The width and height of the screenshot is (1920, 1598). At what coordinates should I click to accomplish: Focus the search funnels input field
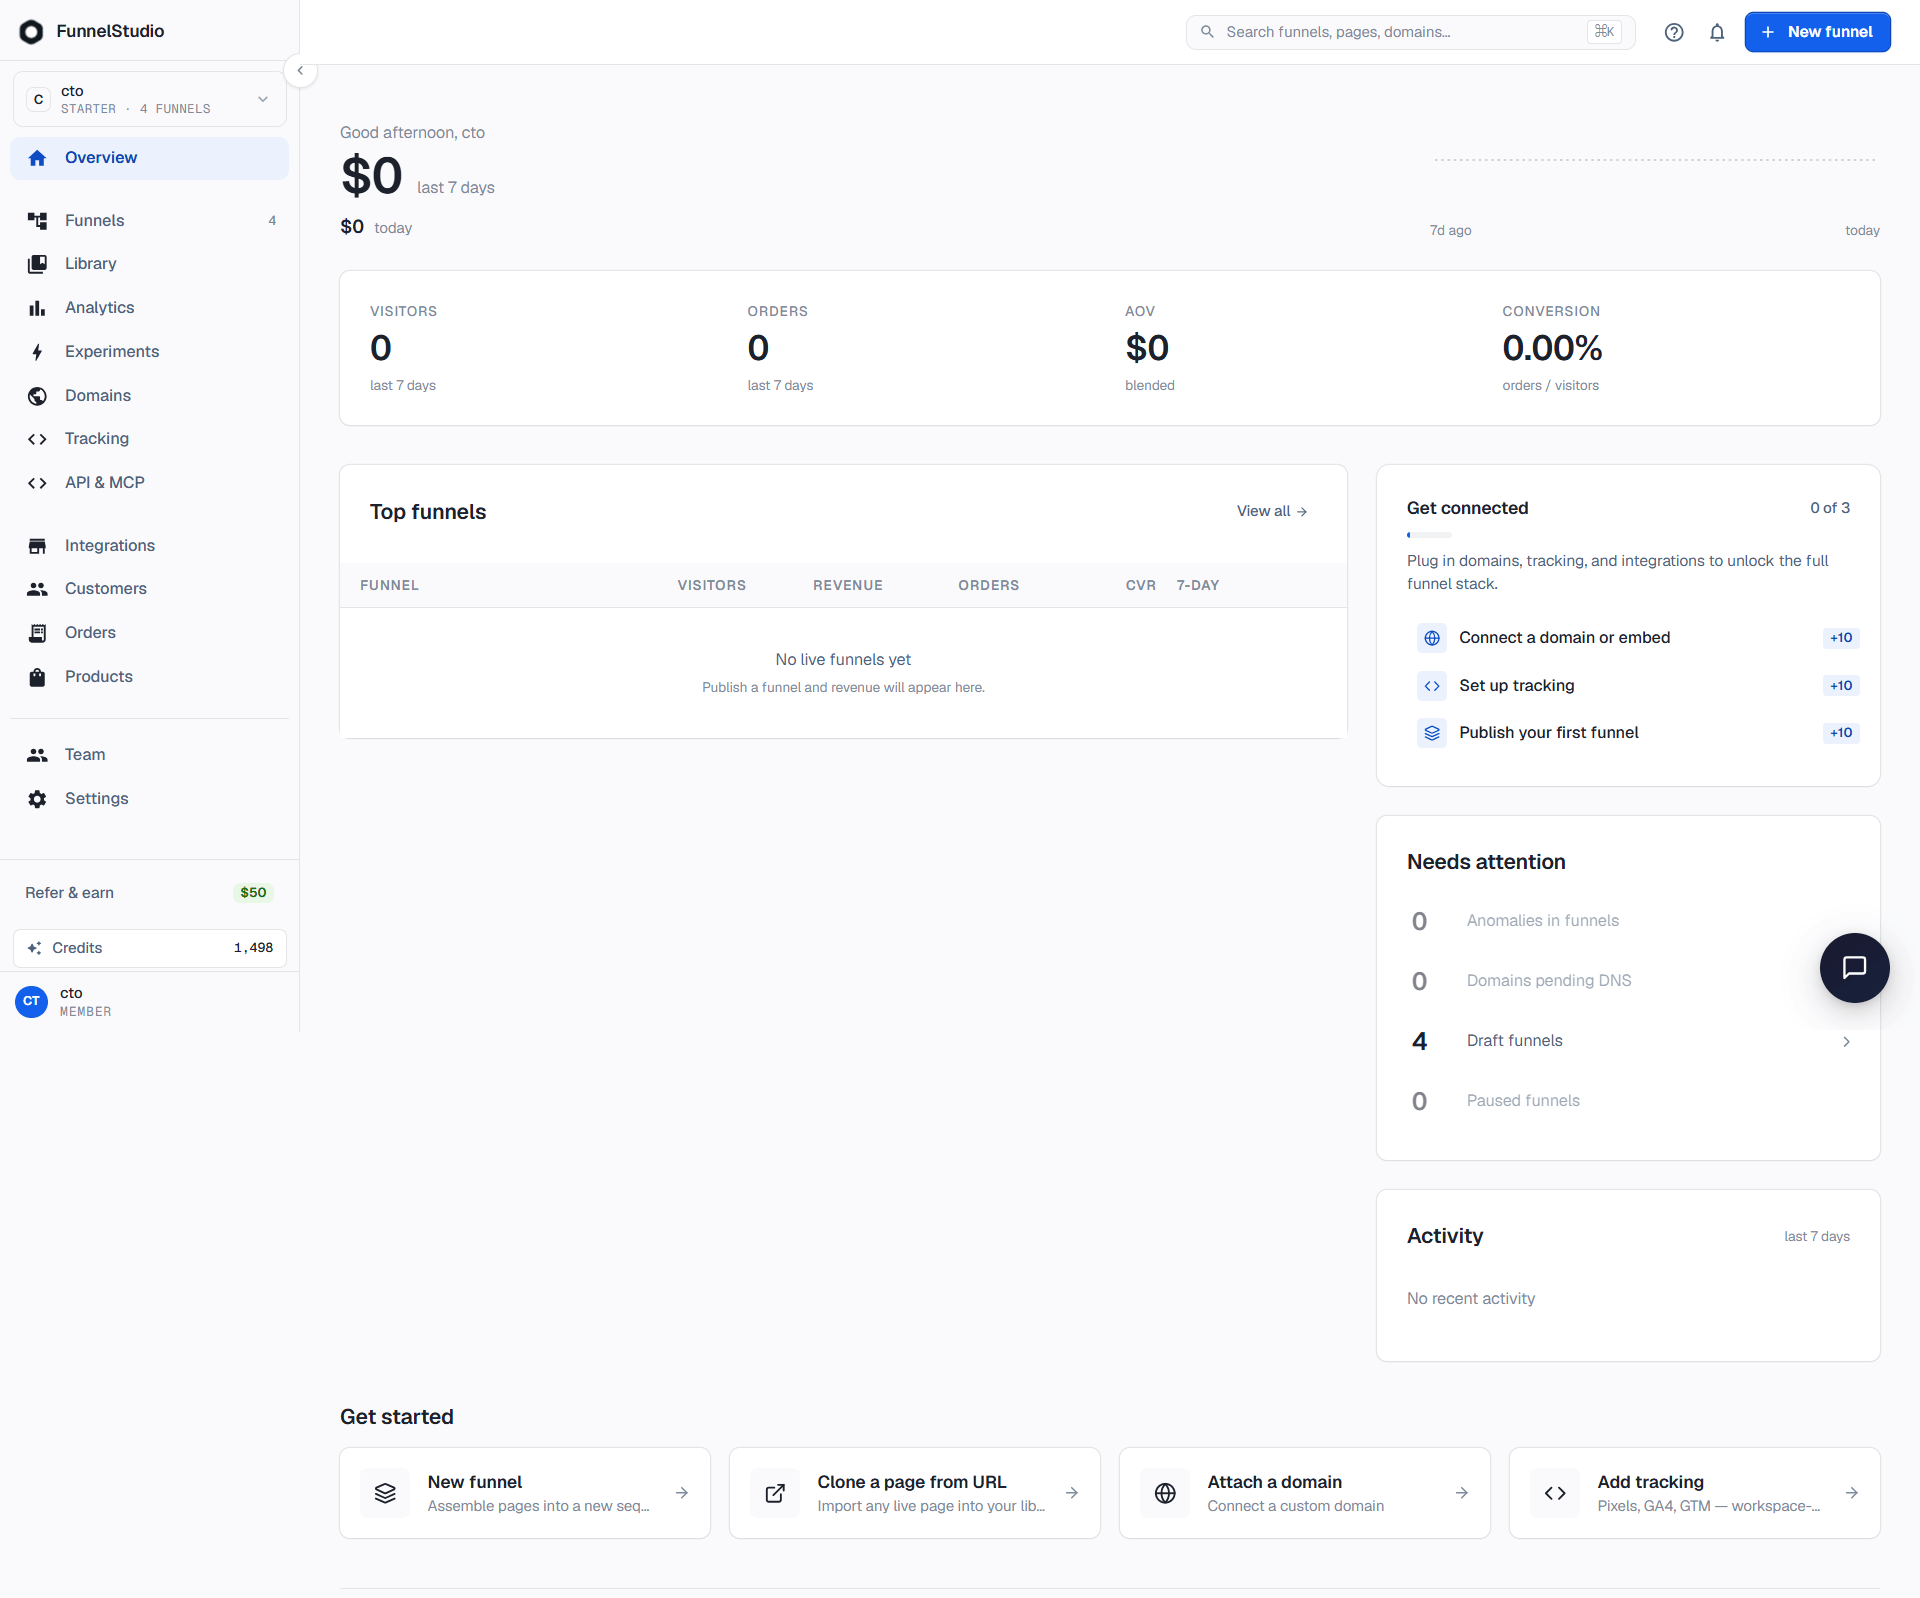[1410, 32]
